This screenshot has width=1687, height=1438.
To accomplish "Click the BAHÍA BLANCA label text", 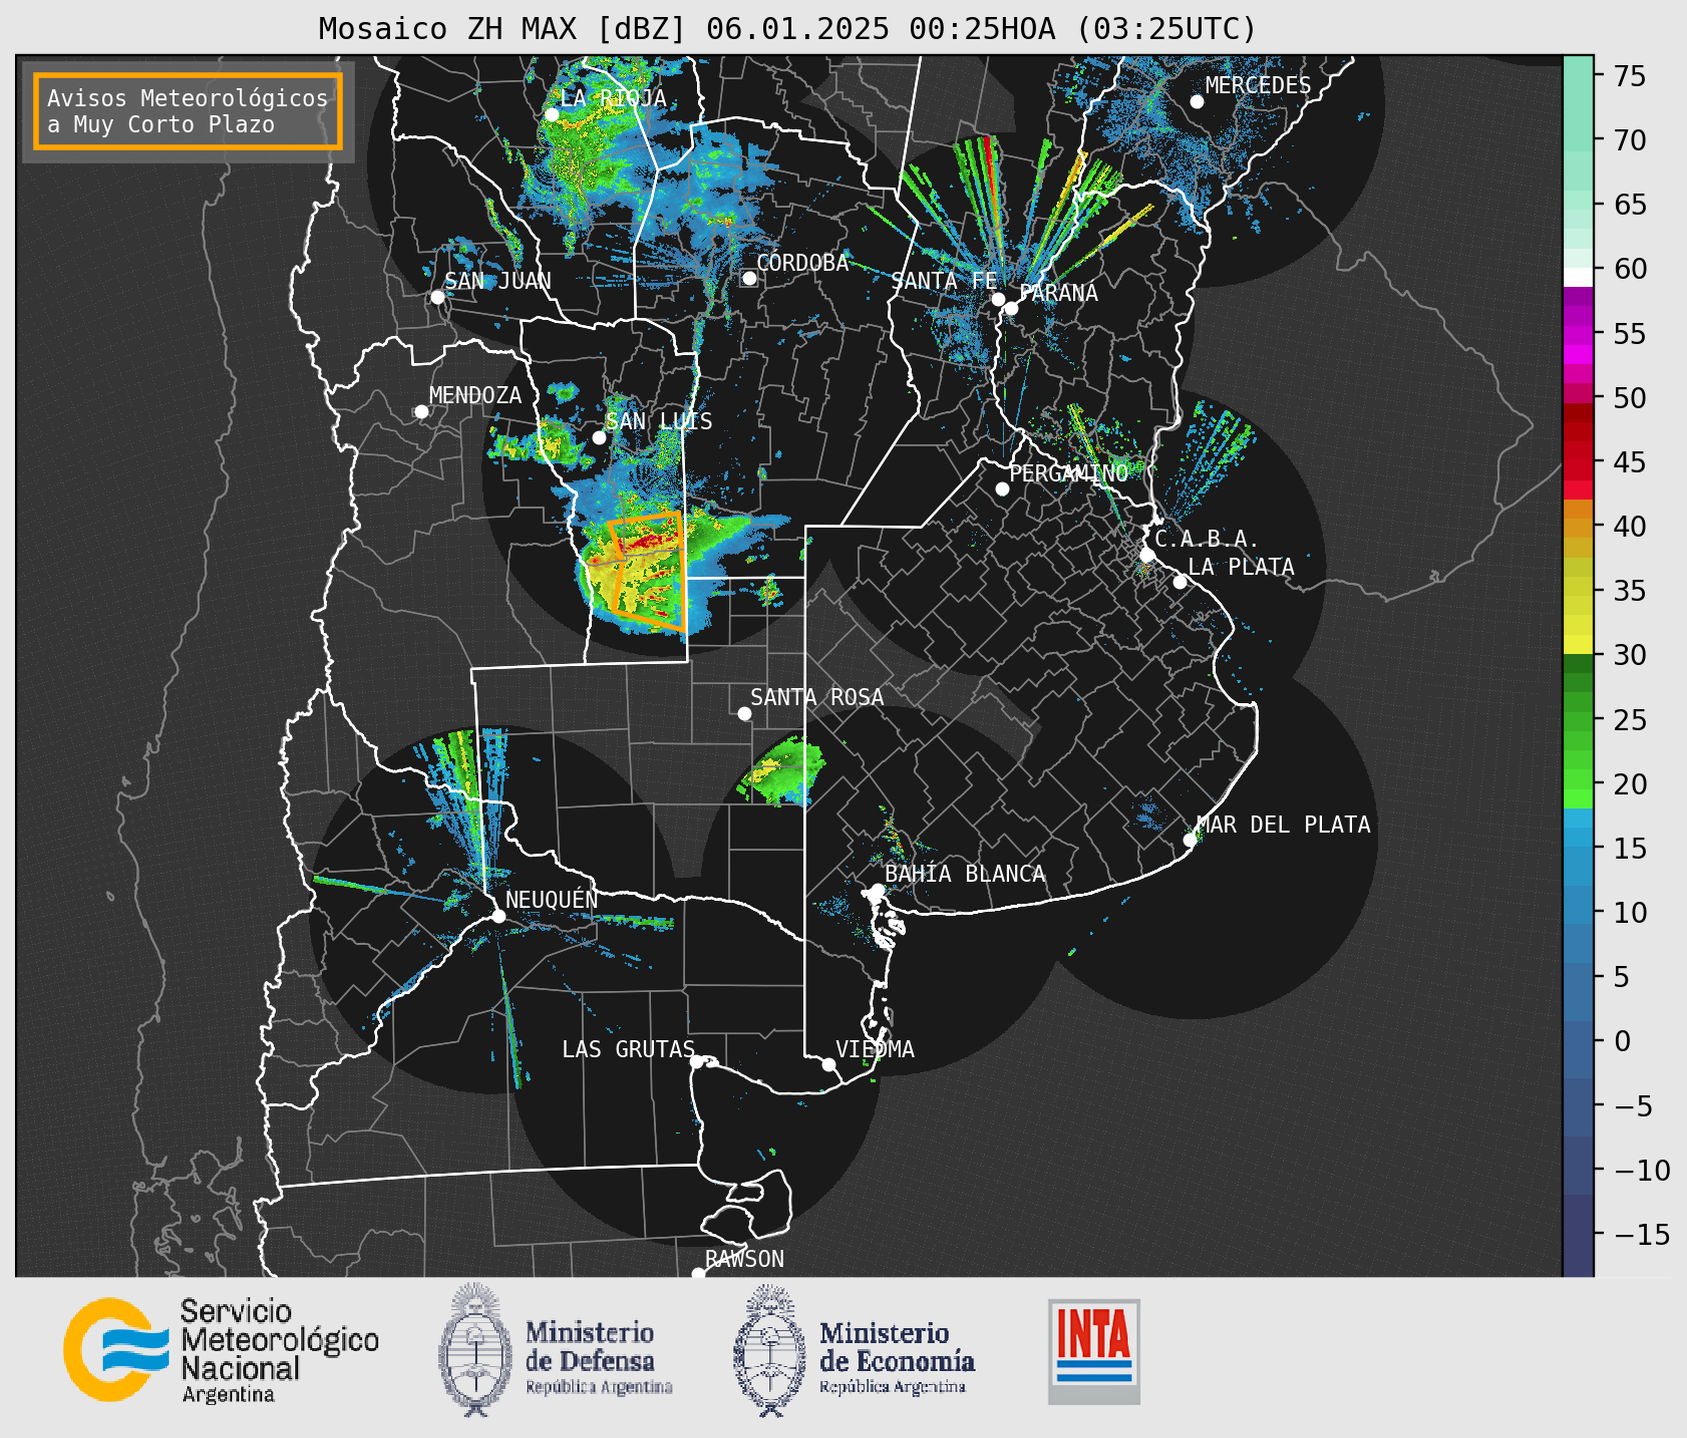I will pyautogui.click(x=965, y=874).
